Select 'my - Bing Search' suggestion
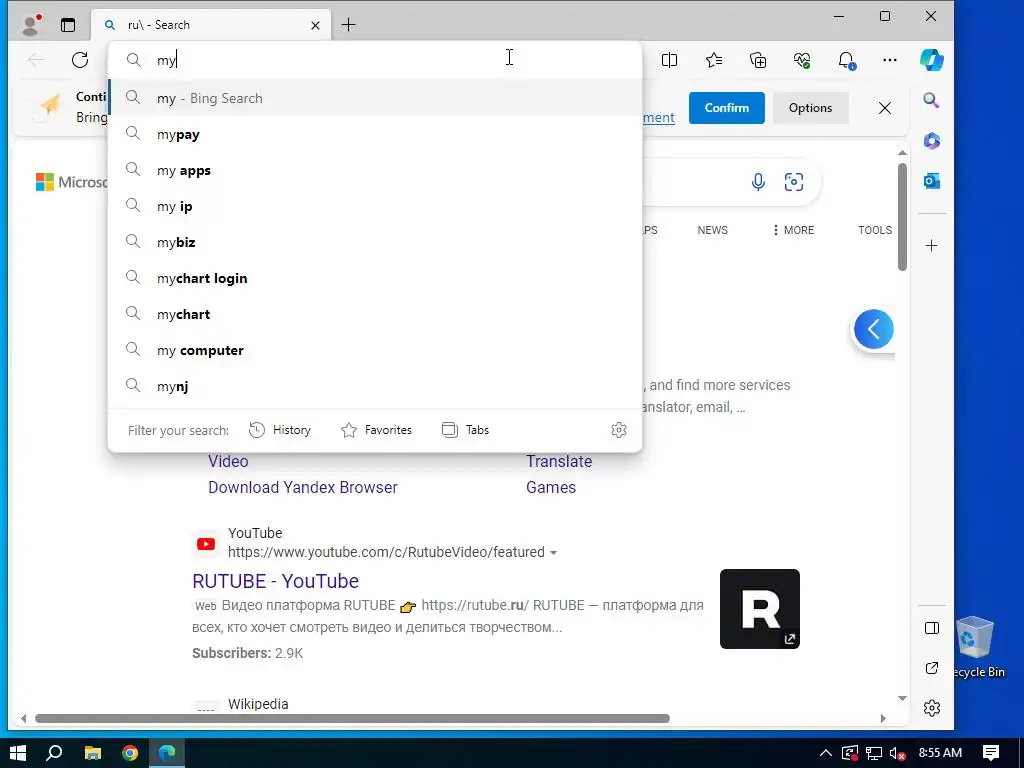Screen dimensions: 1024x768 pos(375,98)
